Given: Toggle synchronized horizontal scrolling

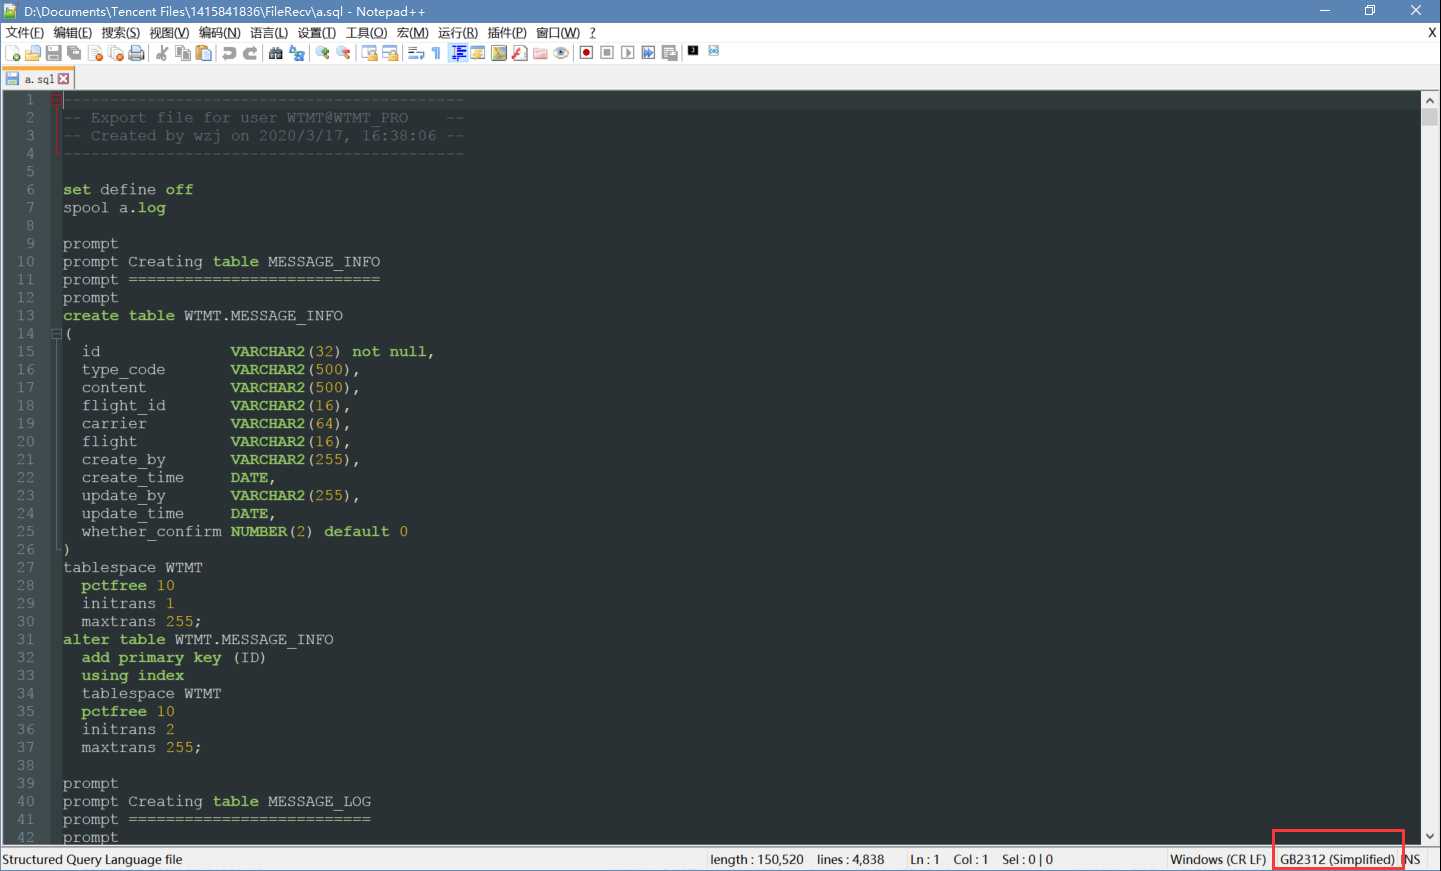Looking at the screenshot, I should (390, 53).
